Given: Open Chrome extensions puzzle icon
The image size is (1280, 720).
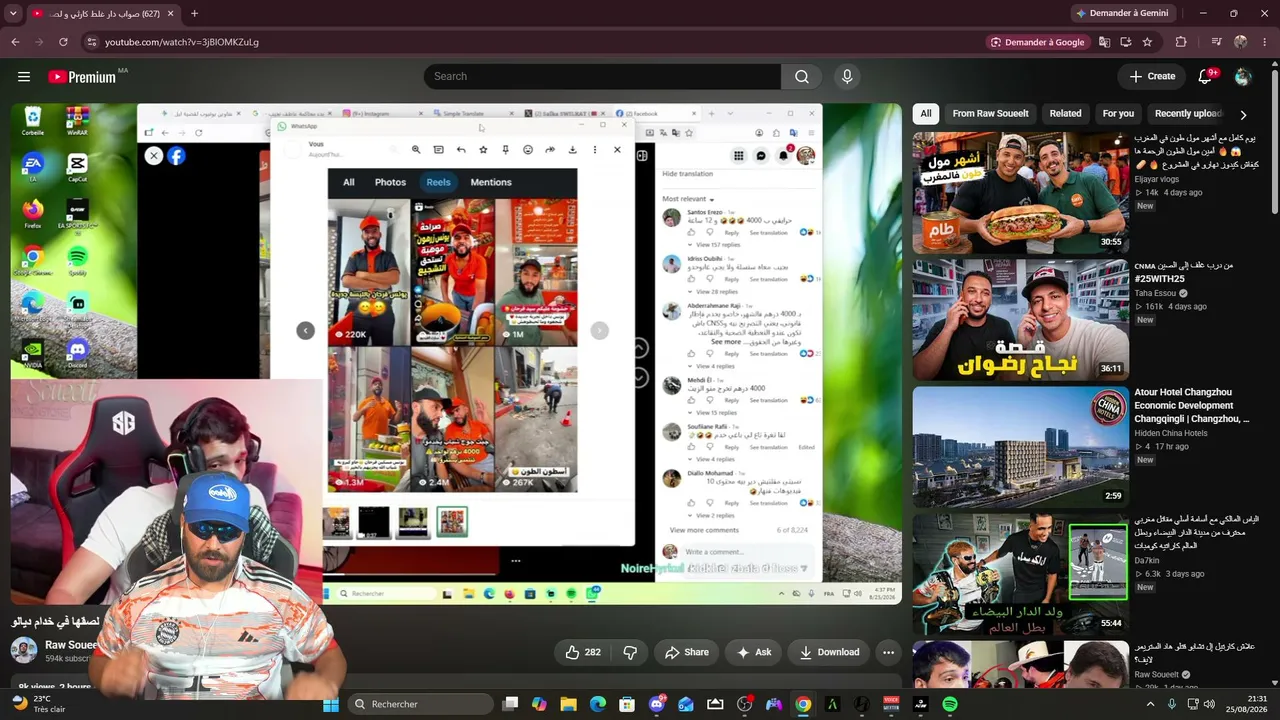Looking at the screenshot, I should click(x=1181, y=42).
